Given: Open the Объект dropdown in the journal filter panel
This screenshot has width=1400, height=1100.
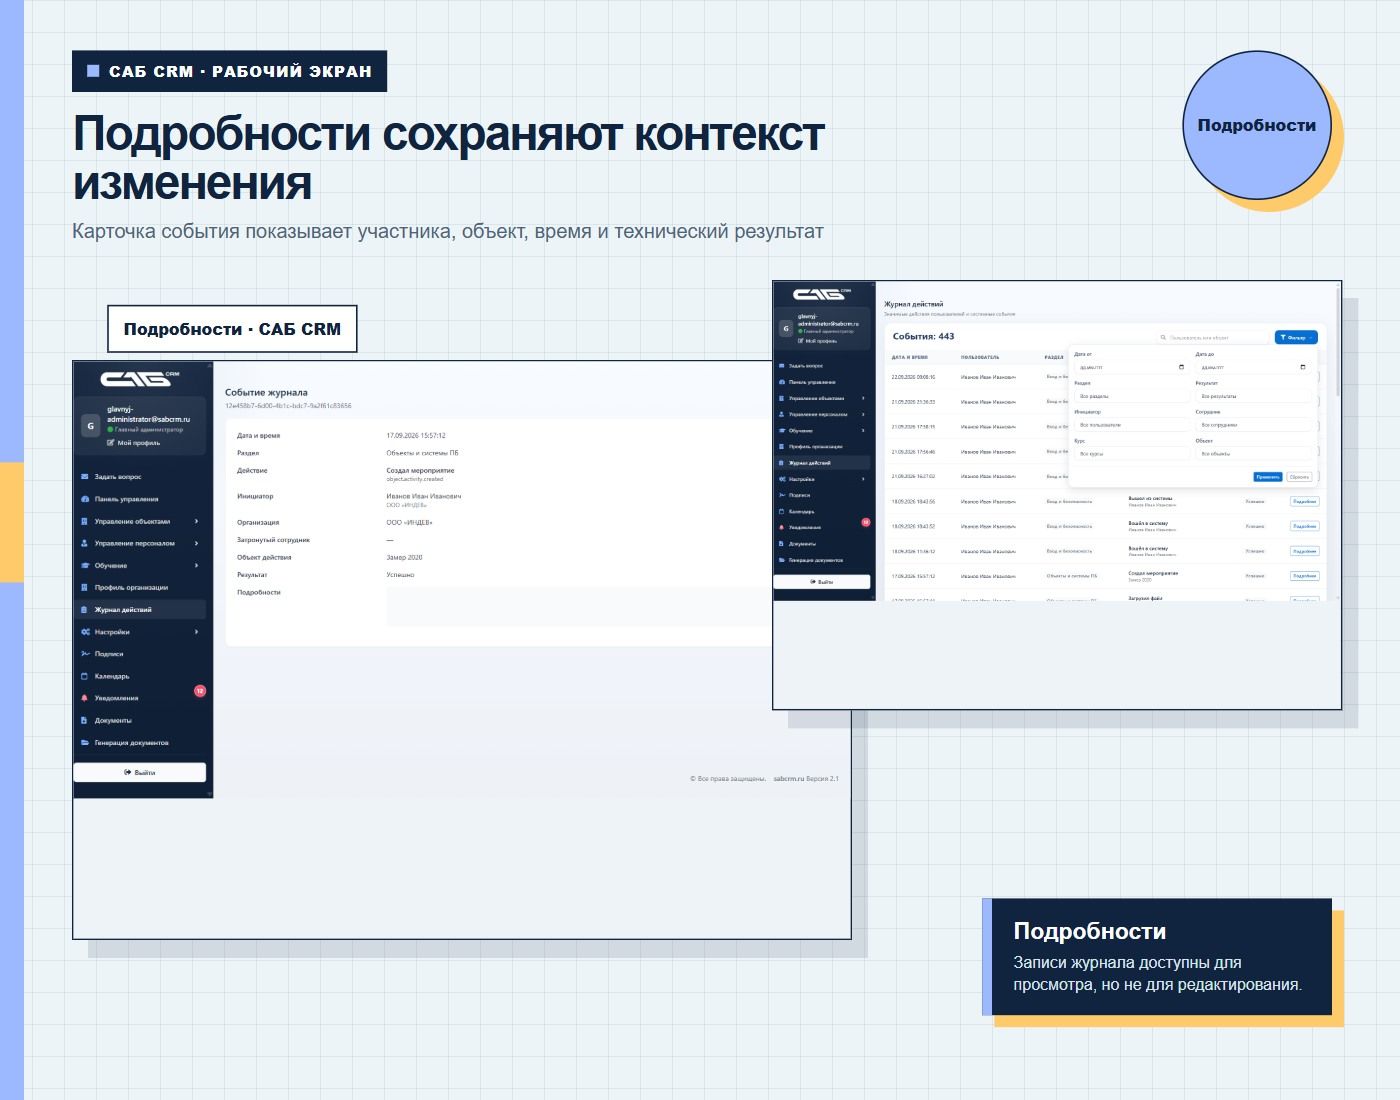Looking at the screenshot, I should click(1253, 454).
